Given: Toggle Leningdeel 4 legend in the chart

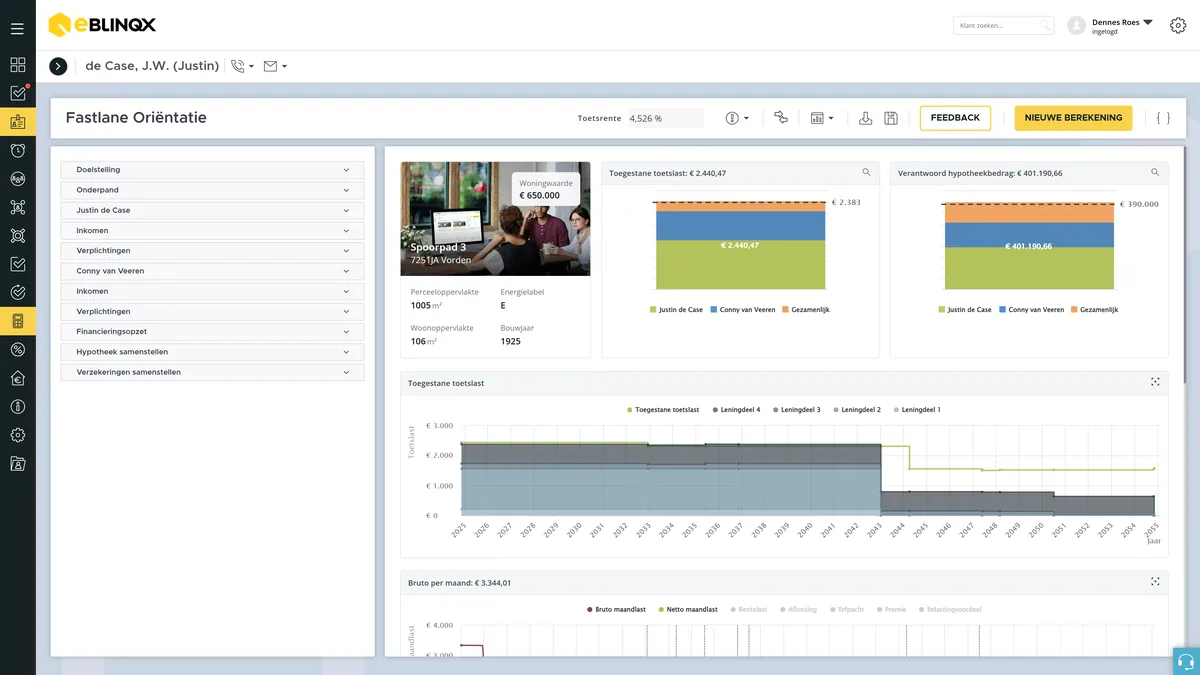Looking at the screenshot, I should click(736, 410).
